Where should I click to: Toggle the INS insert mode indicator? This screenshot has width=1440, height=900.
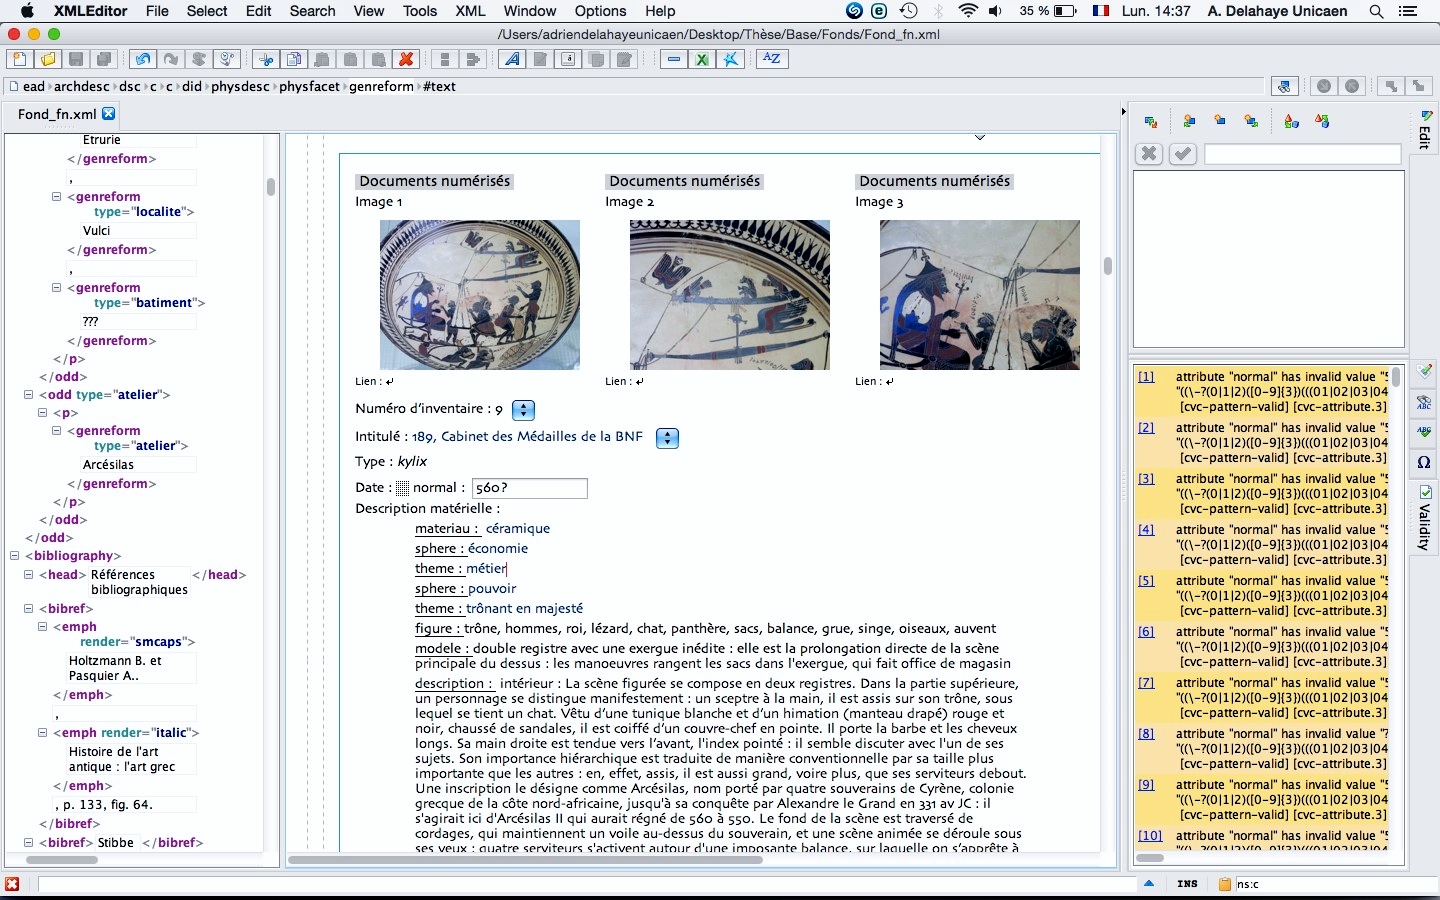tap(1187, 884)
